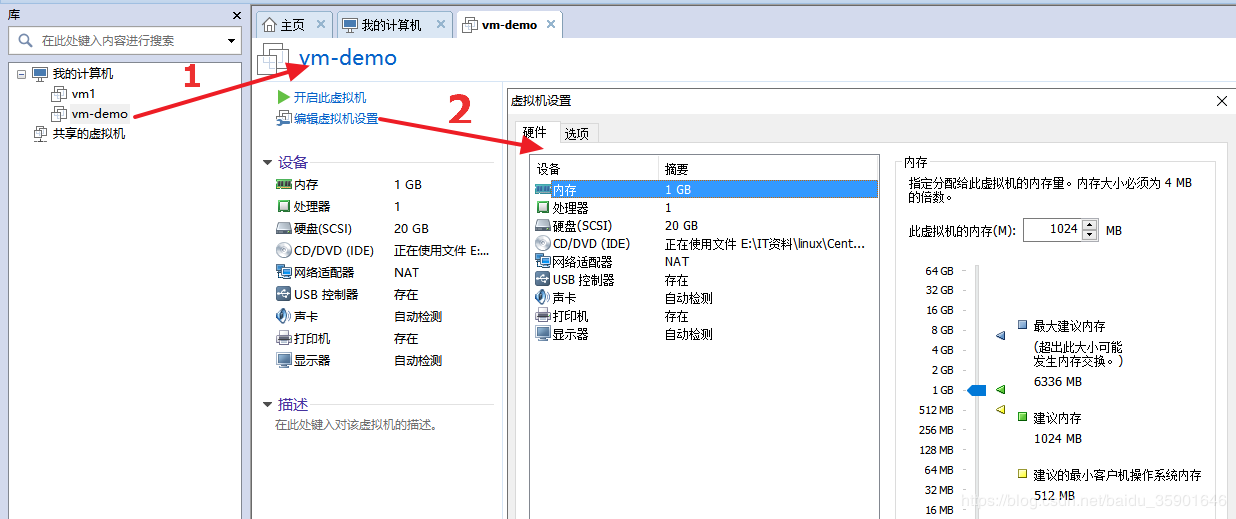Select vm1 in the library tree
The width and height of the screenshot is (1236, 519).
[x=83, y=94]
